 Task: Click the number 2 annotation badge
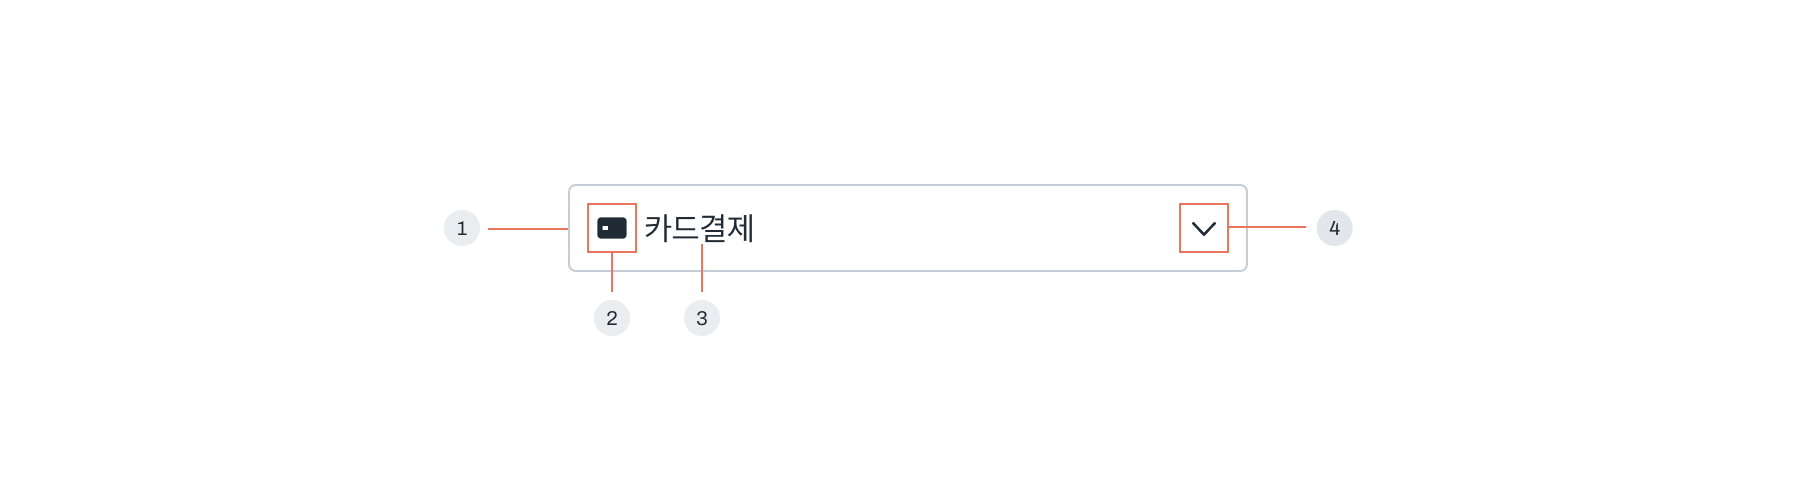(612, 318)
